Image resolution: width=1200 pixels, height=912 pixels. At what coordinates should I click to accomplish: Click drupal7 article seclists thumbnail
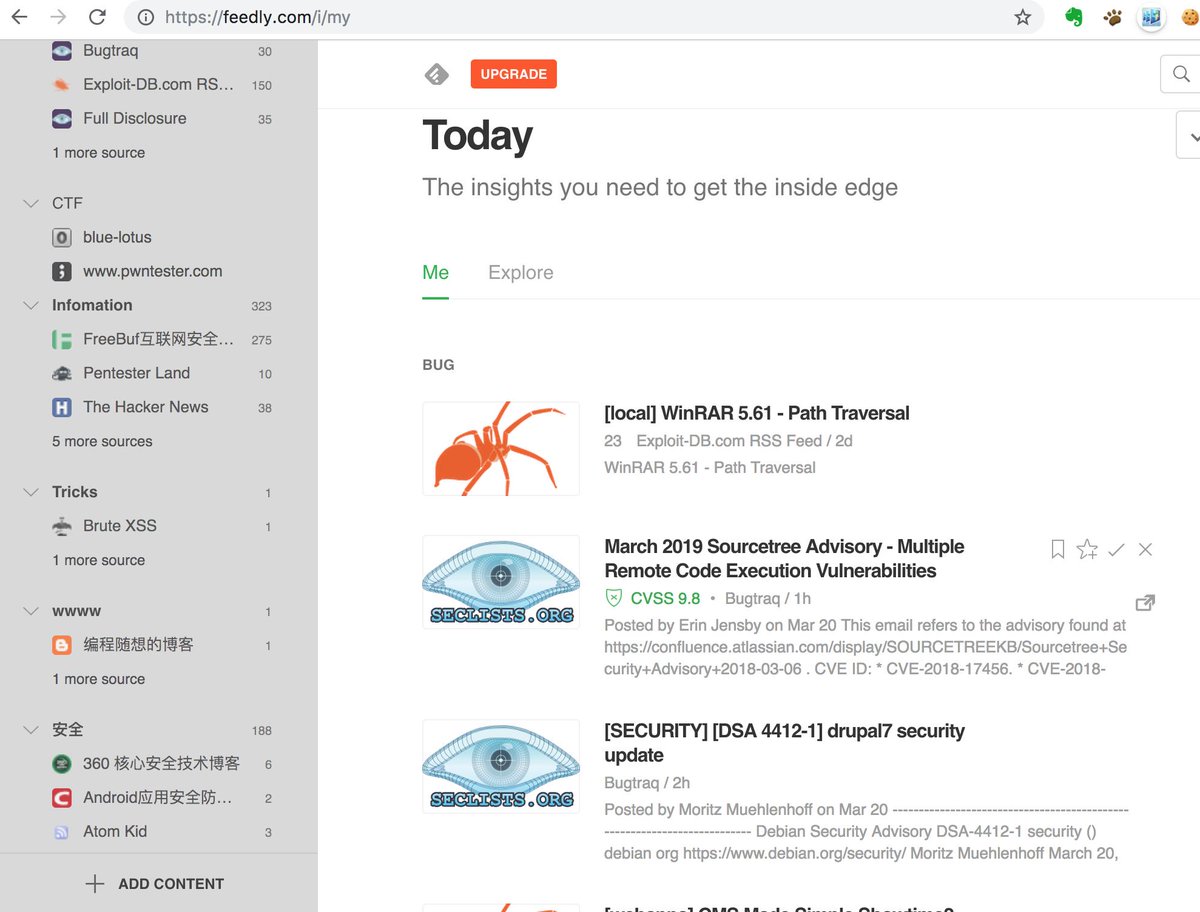pos(501,766)
